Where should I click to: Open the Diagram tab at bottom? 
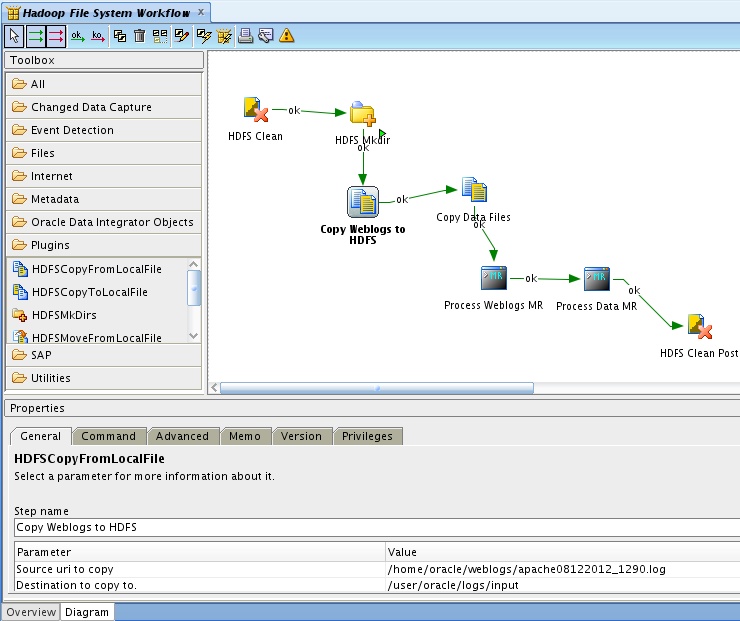coord(87,612)
